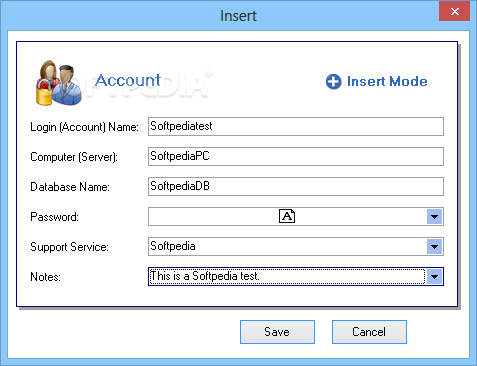
Task: Expand the Support Service dropdown arrow
Action: 434,247
